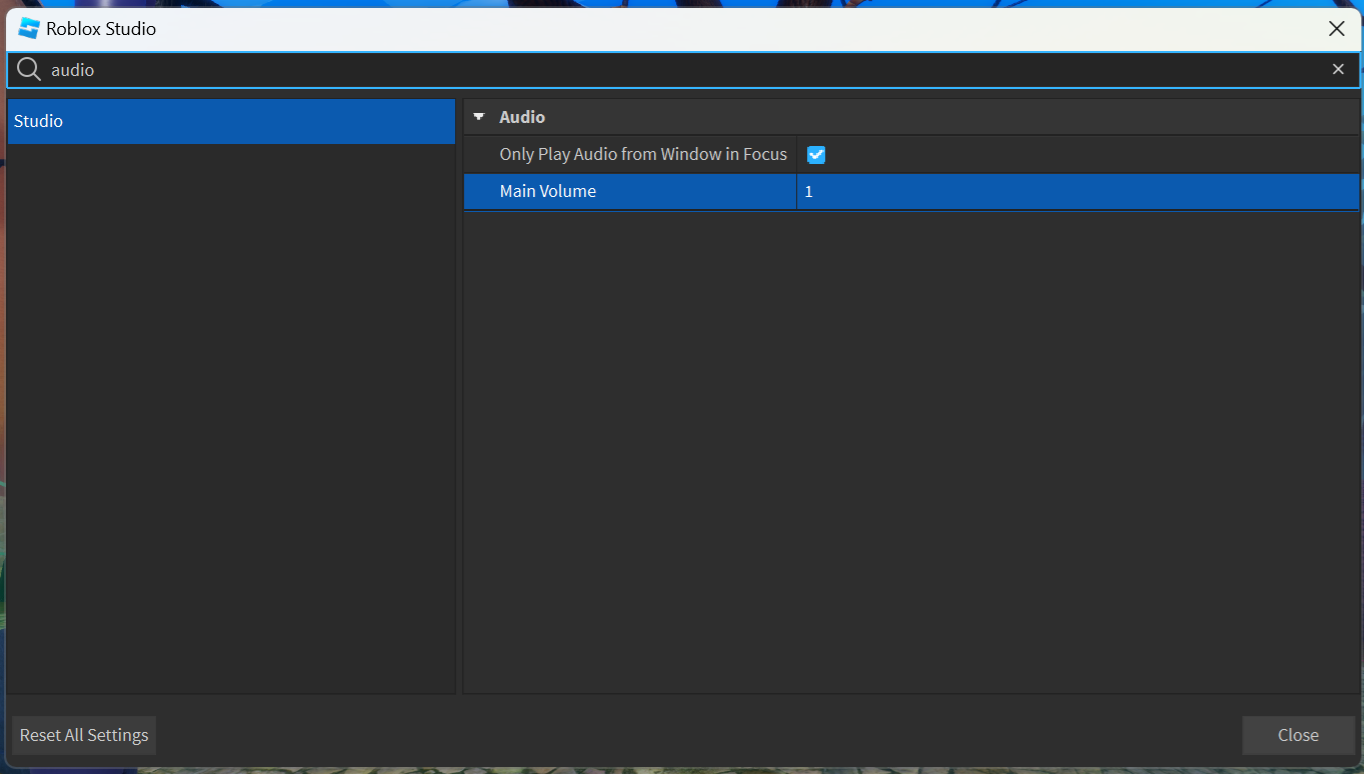The image size is (1364, 774).
Task: Click the Only Play Audio from Window label
Action: (643, 154)
